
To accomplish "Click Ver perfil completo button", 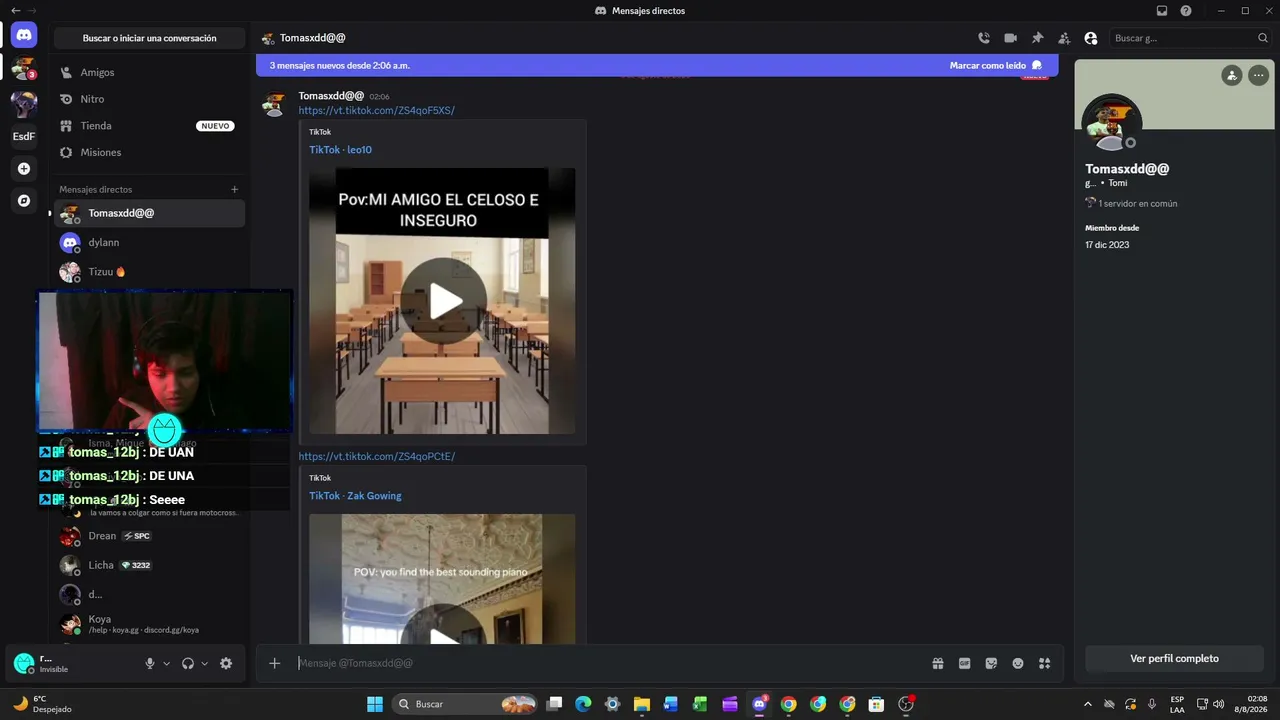I will coord(1174,659).
